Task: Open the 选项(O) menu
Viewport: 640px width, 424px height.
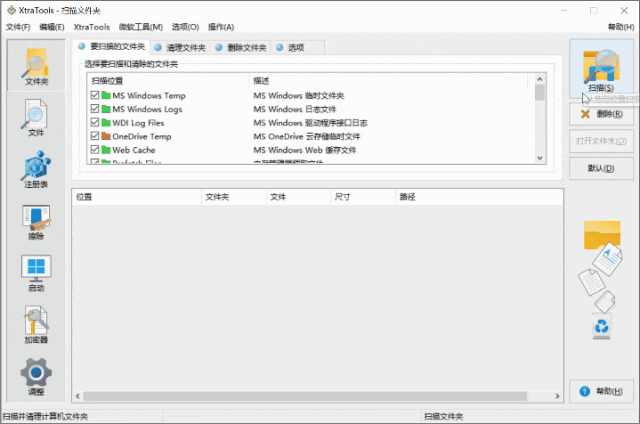Action: 185,27
